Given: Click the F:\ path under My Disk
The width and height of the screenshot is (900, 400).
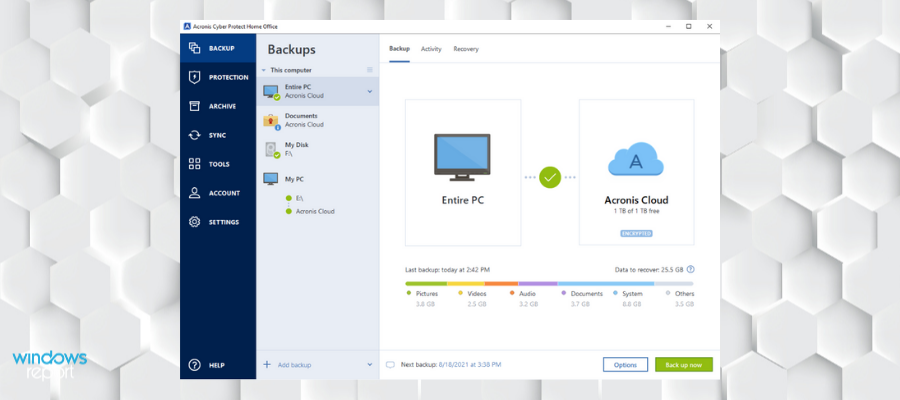Looking at the screenshot, I should [x=289, y=154].
